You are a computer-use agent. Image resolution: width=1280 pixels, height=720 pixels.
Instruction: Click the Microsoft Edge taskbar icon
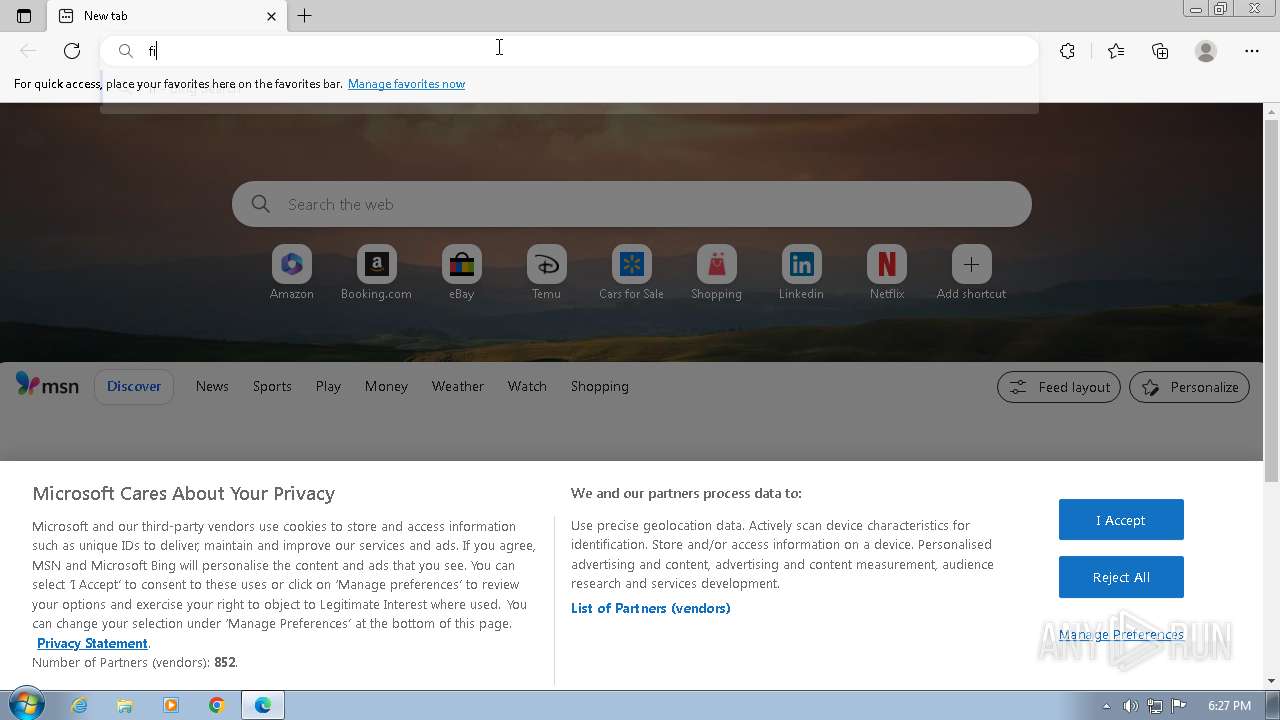263,705
